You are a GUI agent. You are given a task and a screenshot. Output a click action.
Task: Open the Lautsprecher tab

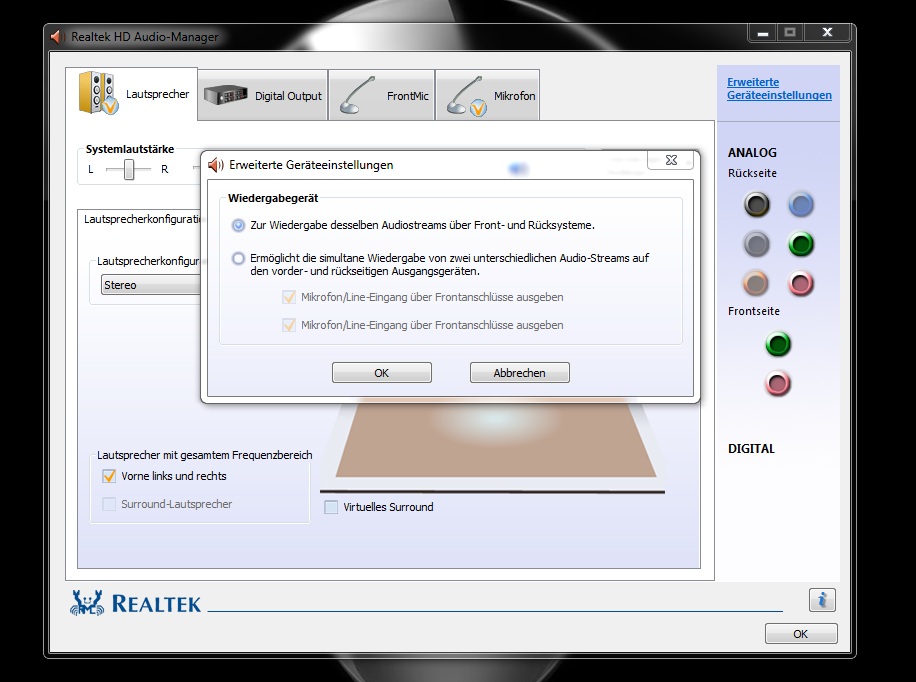(131, 94)
